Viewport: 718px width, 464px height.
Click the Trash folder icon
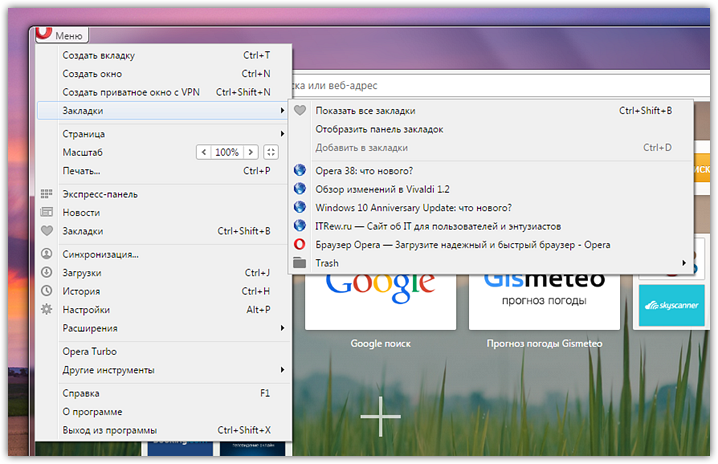coord(299,263)
